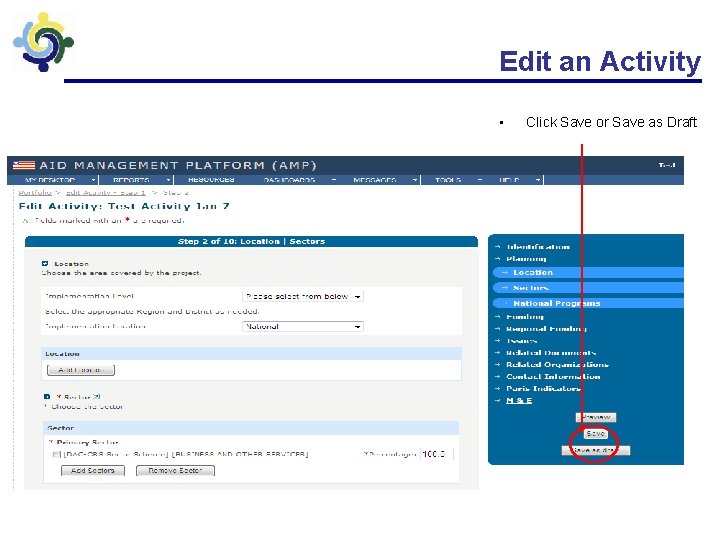
Task: Go to Identification step in sidebar
Action: coord(538,247)
